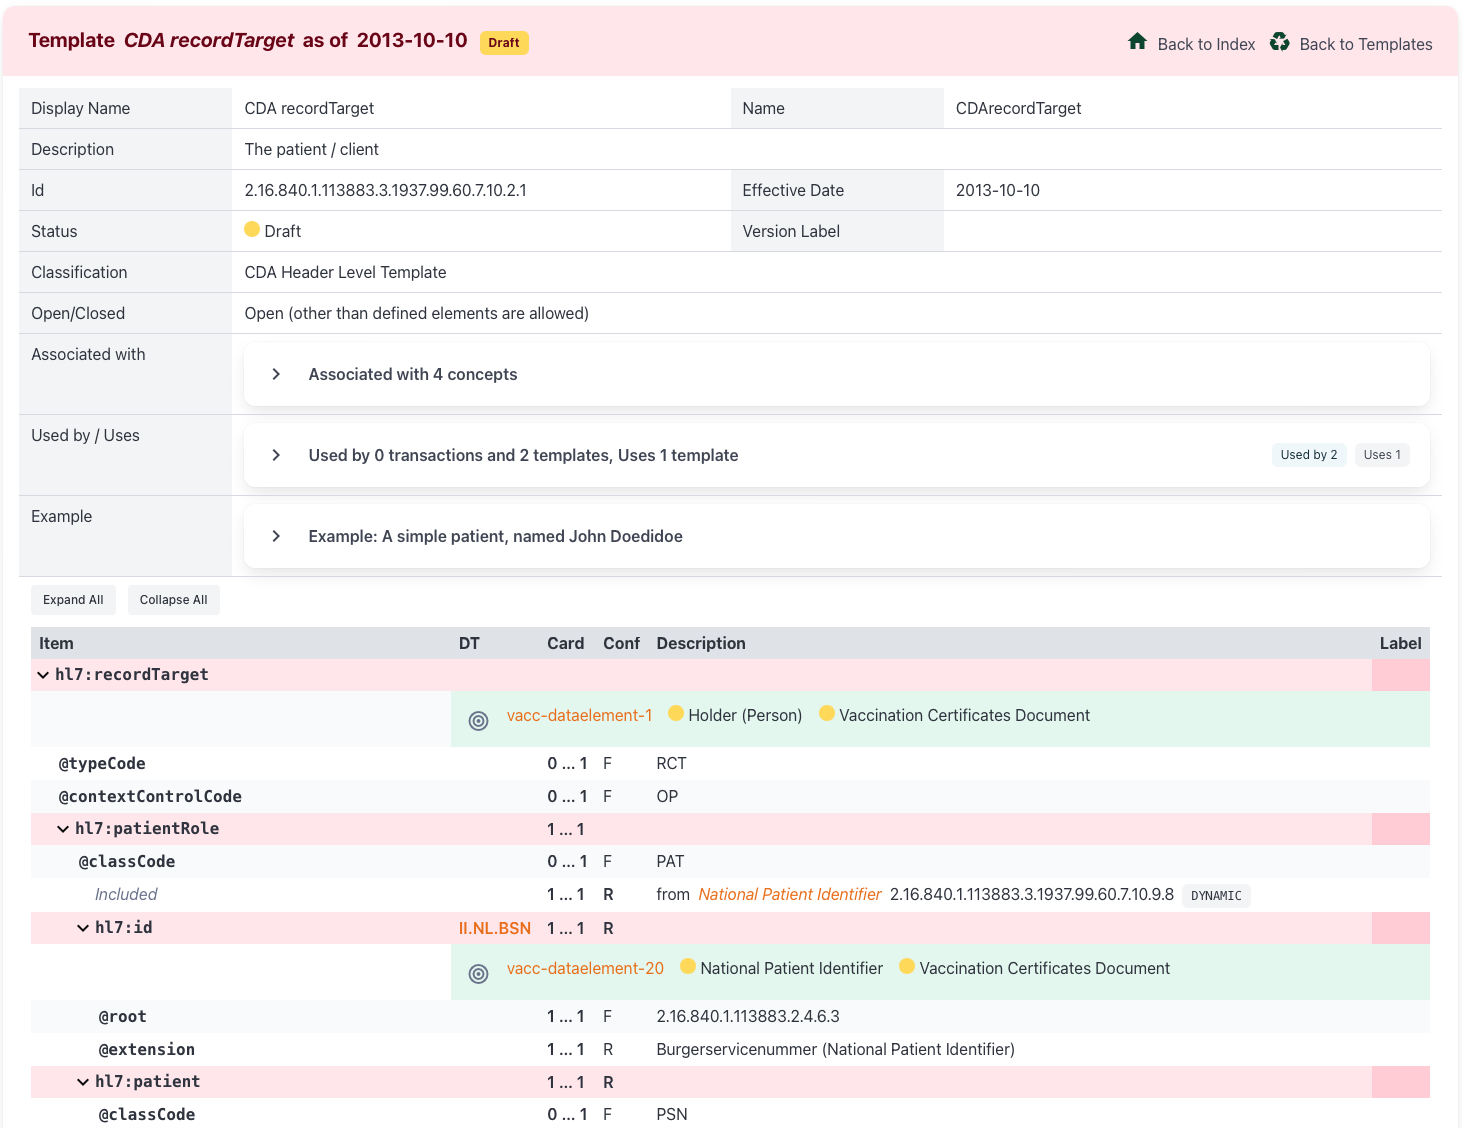Click the home icon beside Back to Index
This screenshot has width=1462, height=1128.
point(1137,42)
